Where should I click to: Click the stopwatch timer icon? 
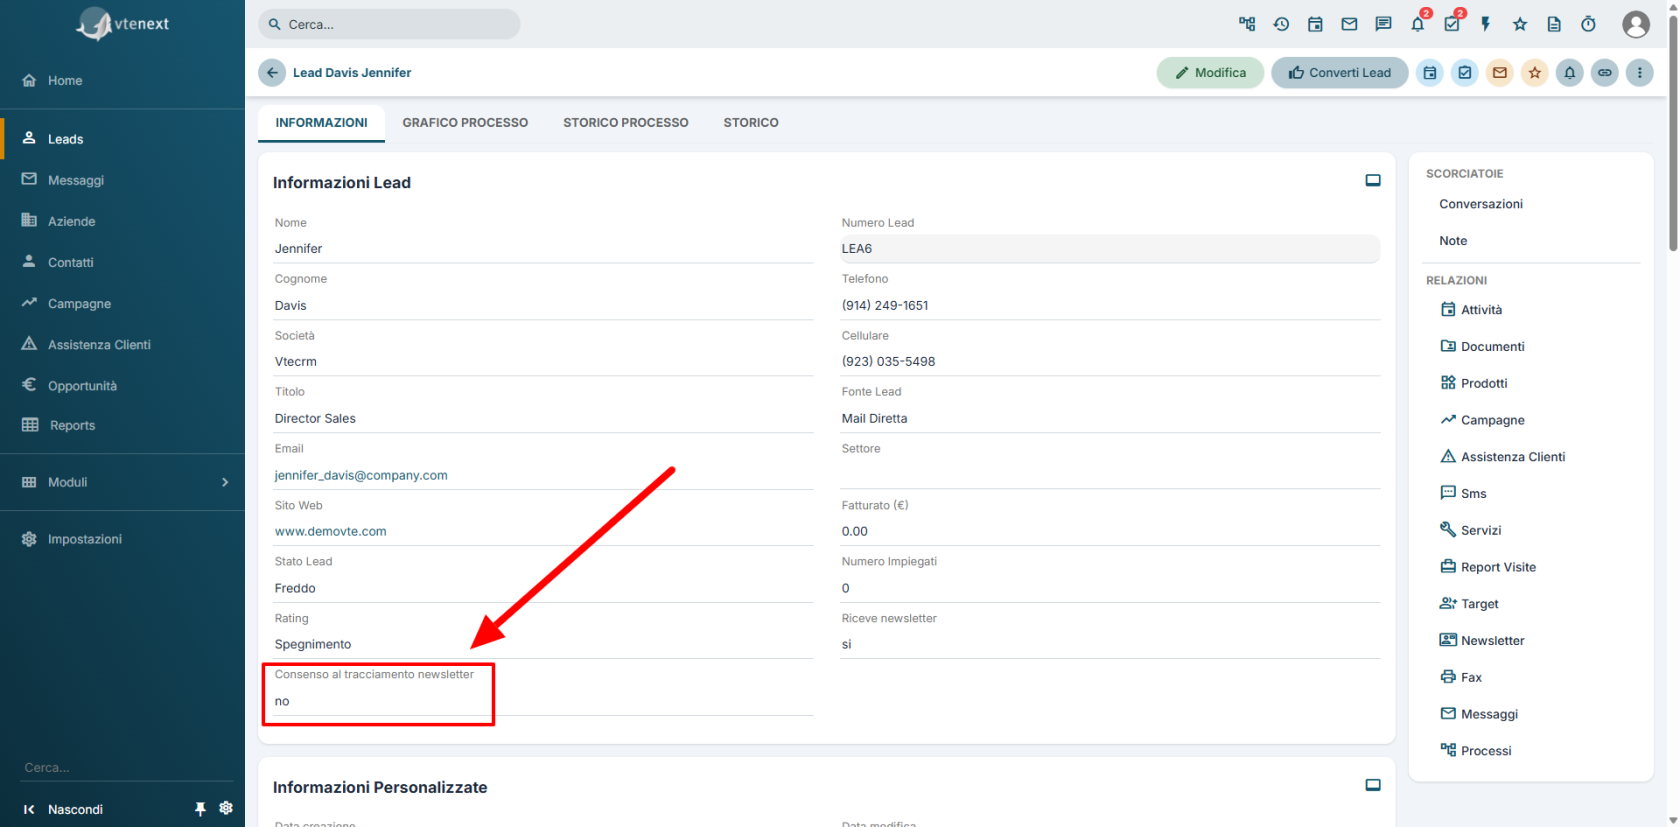tap(1588, 24)
